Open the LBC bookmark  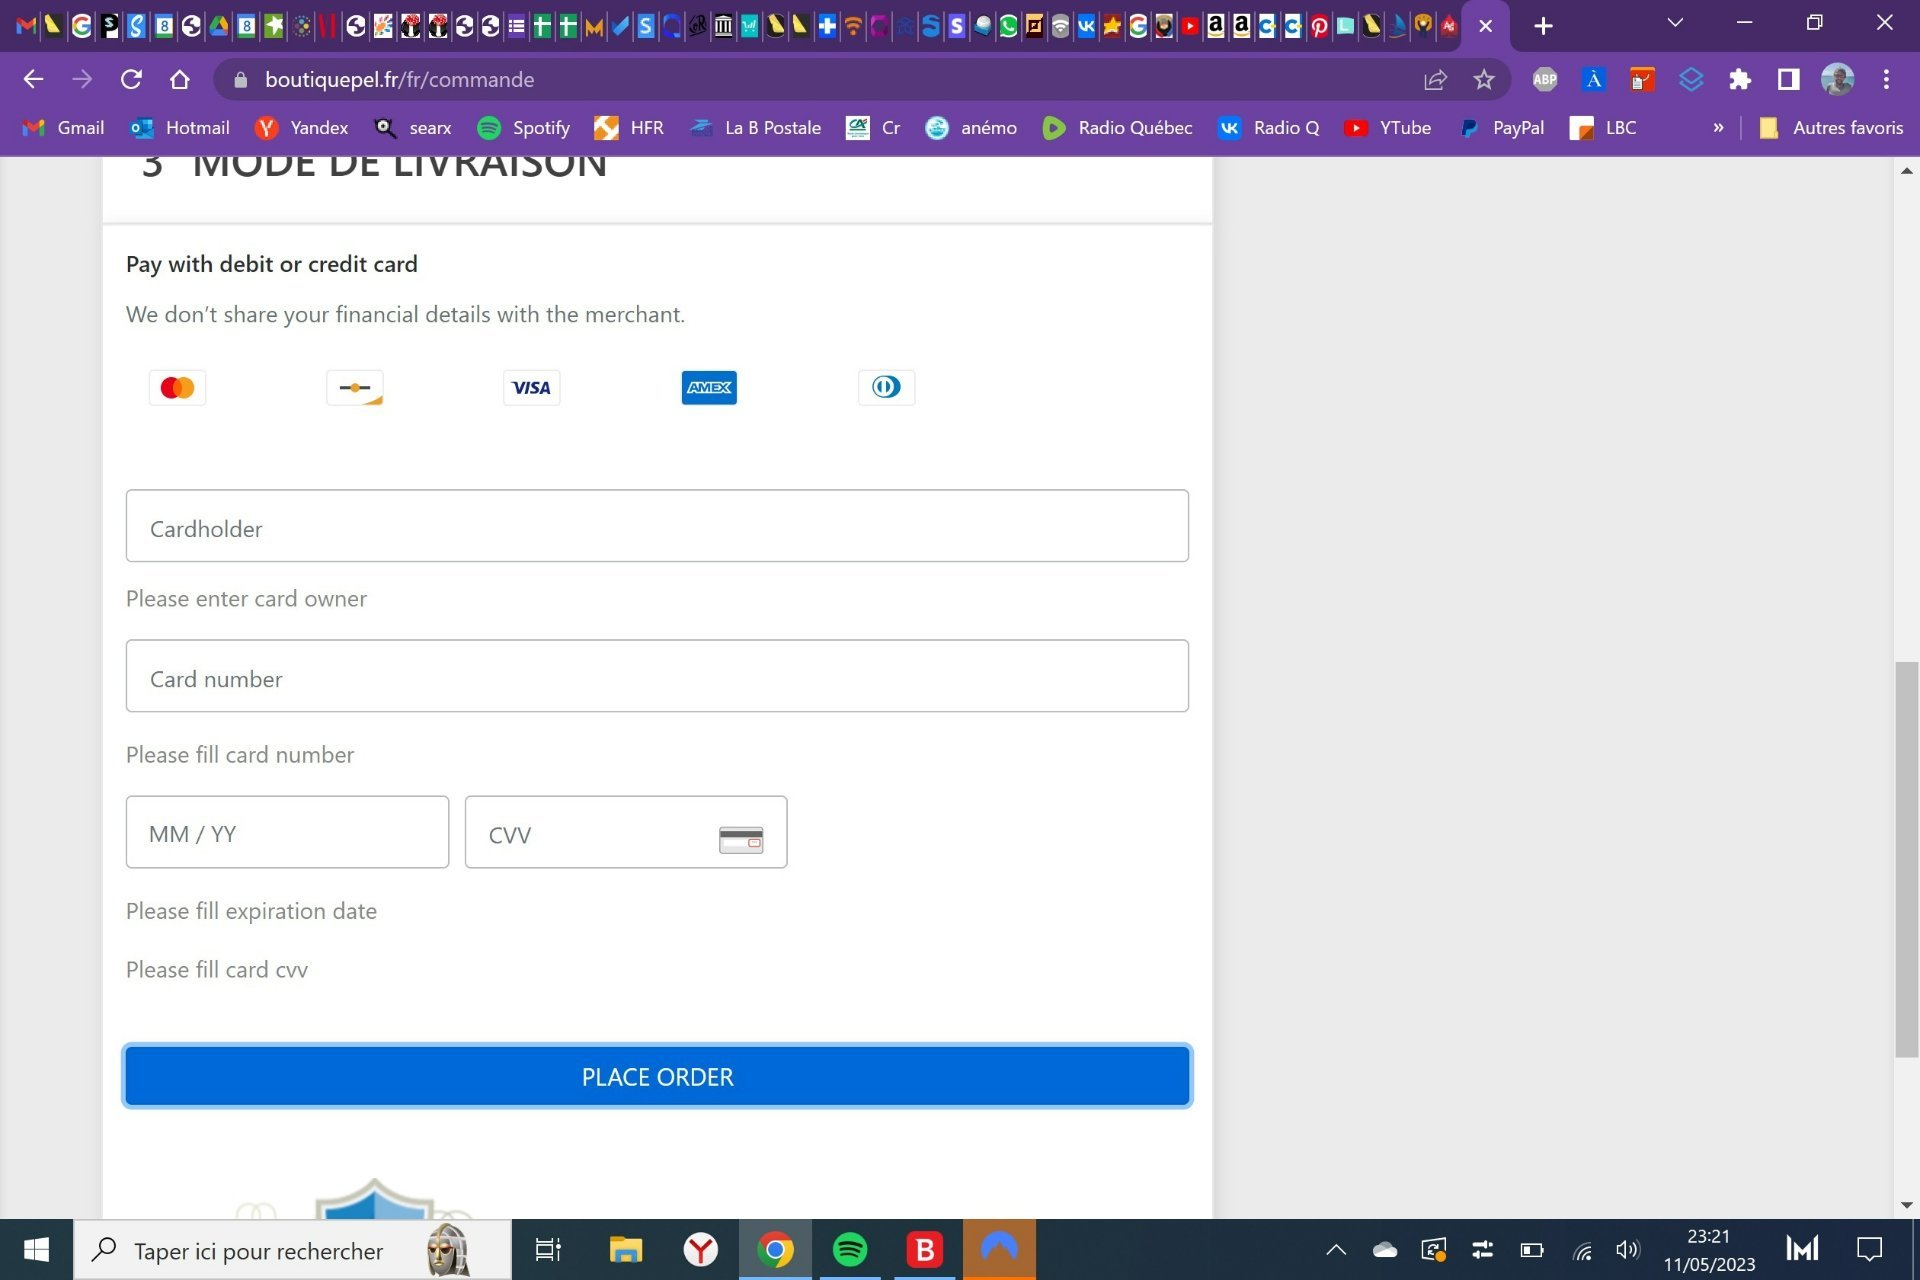click(x=1603, y=128)
